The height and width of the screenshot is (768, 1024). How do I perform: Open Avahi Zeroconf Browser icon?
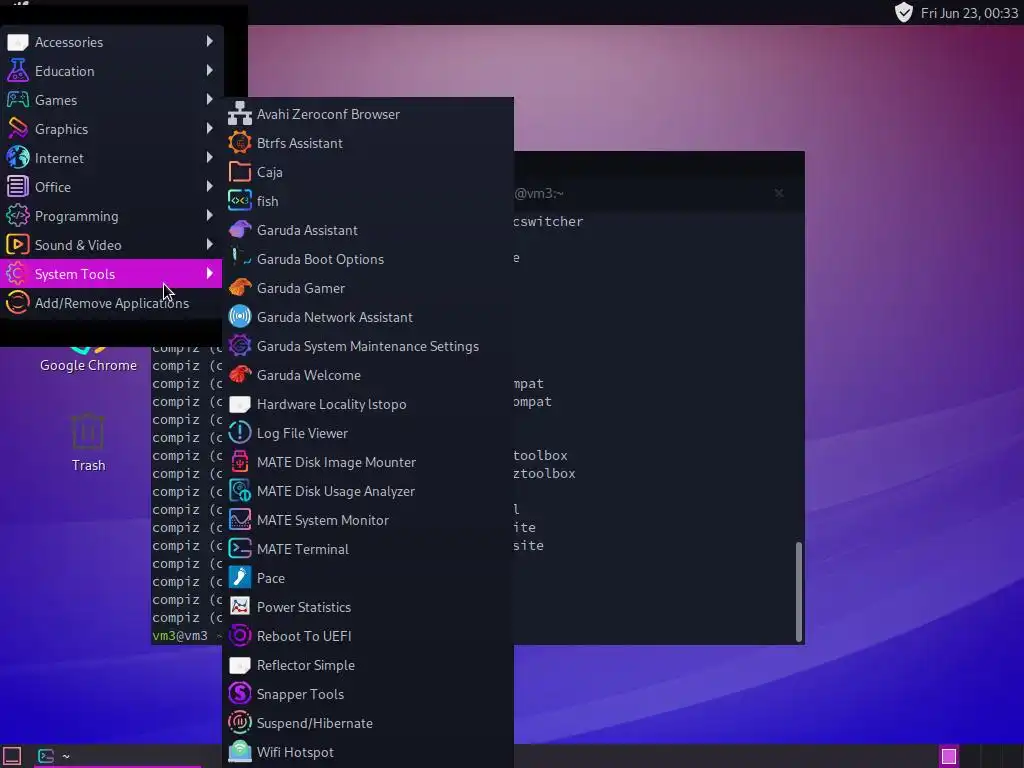point(240,114)
